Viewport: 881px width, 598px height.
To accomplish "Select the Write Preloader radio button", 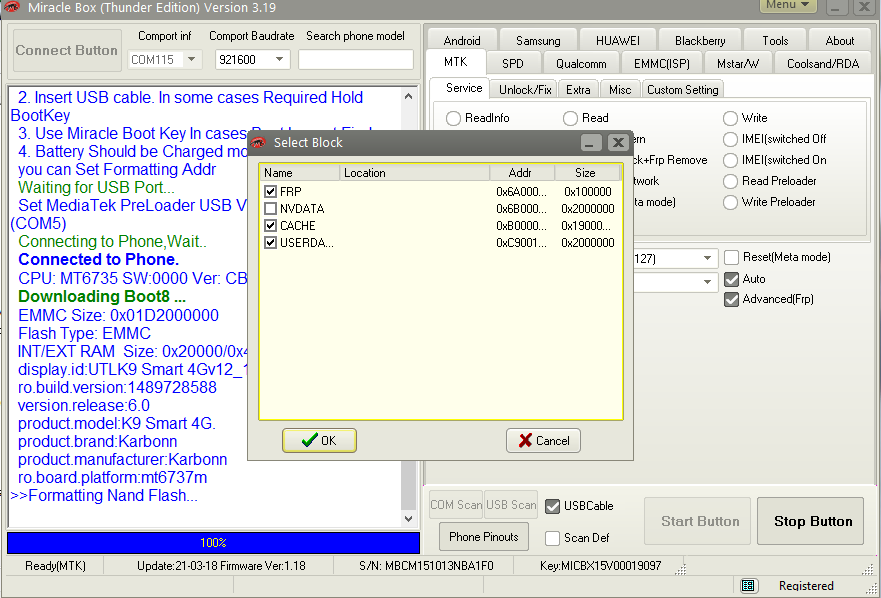I will [730, 202].
